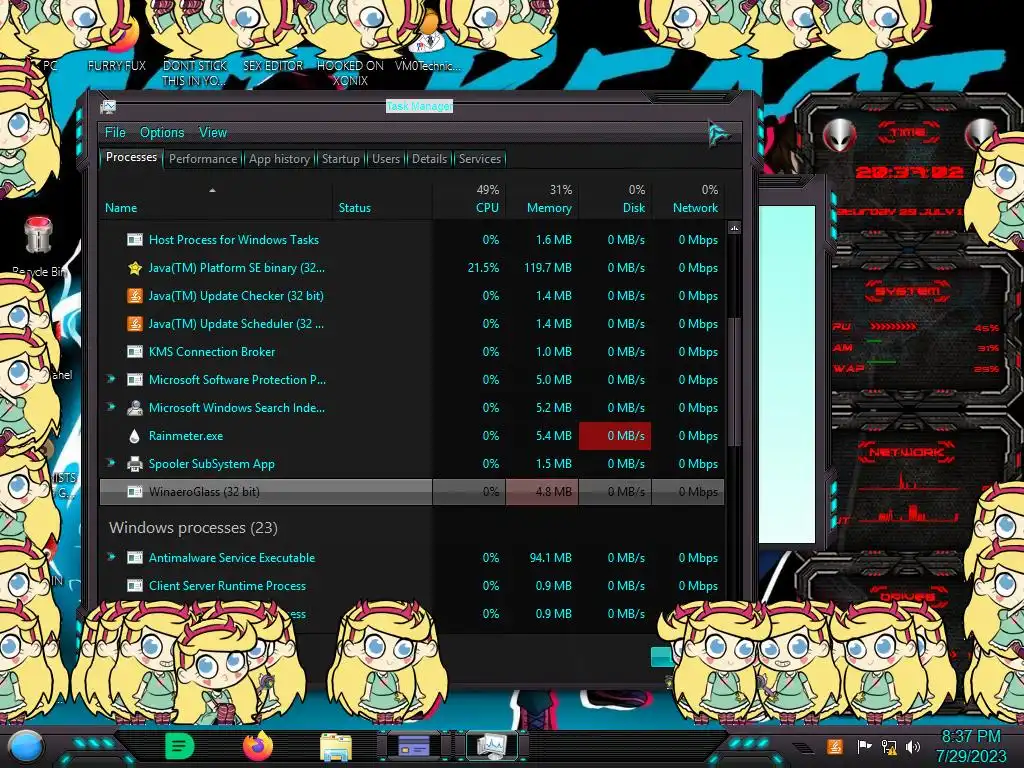Click the Java Platform SE binary star icon

(x=135, y=268)
